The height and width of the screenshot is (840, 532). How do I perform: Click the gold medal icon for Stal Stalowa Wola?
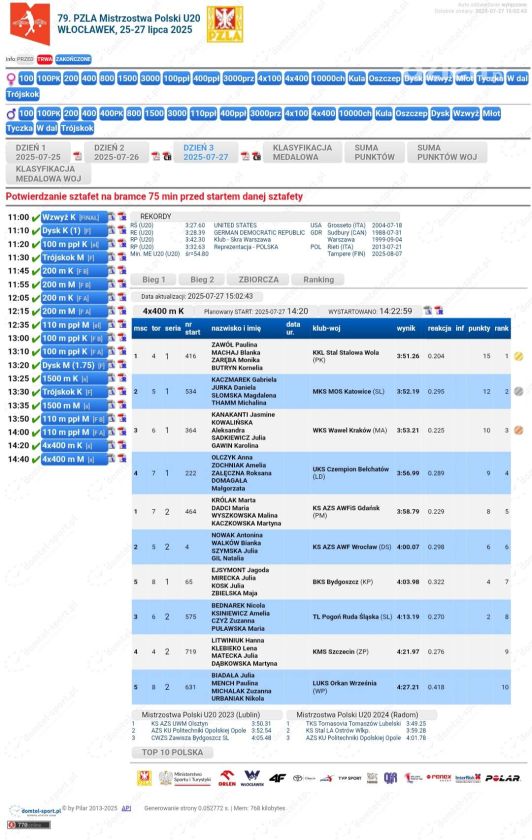[518, 356]
